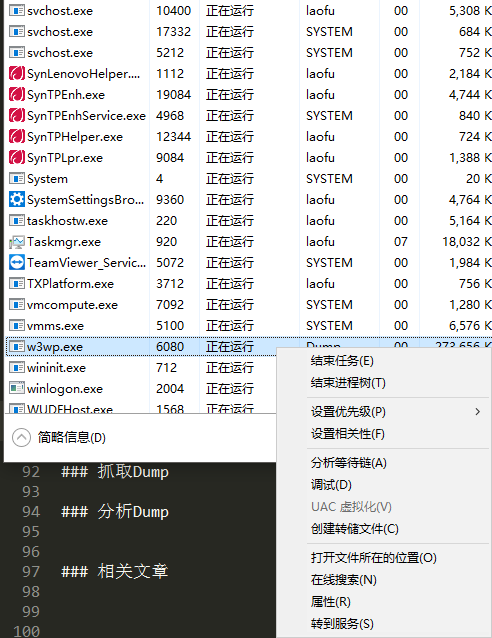Click memory value 4,764 K

(470, 200)
